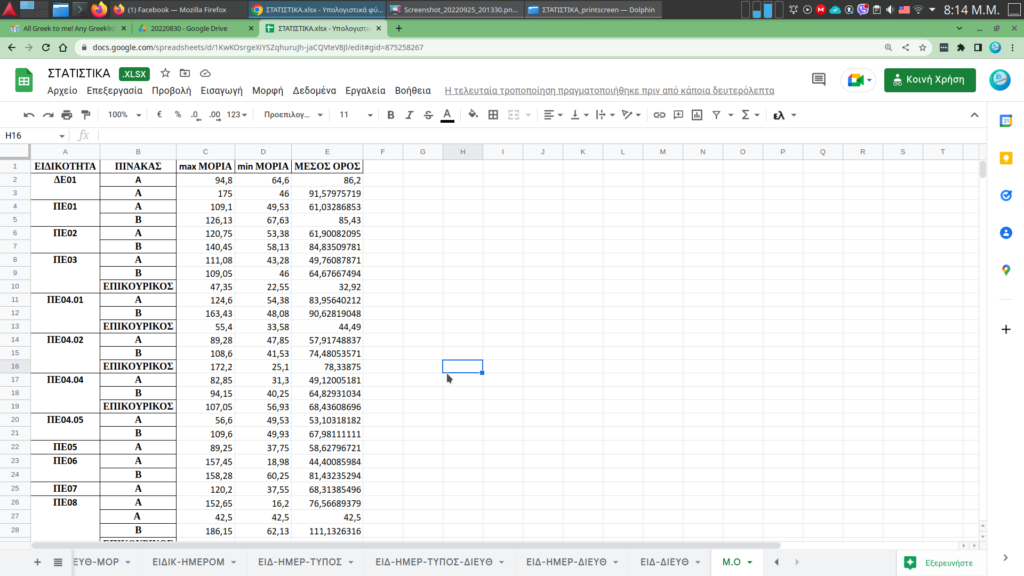Viewport: 1024px width, 576px height.
Task: Open the Προβολή menu
Action: click(171, 91)
